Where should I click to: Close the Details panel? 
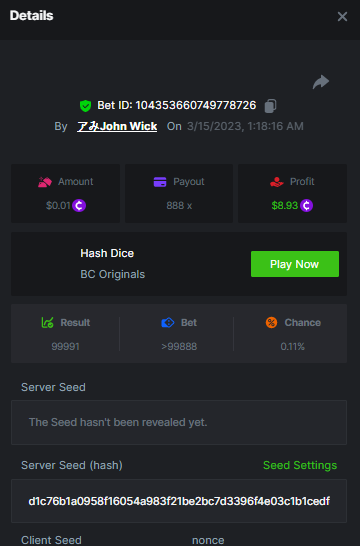pos(342,16)
